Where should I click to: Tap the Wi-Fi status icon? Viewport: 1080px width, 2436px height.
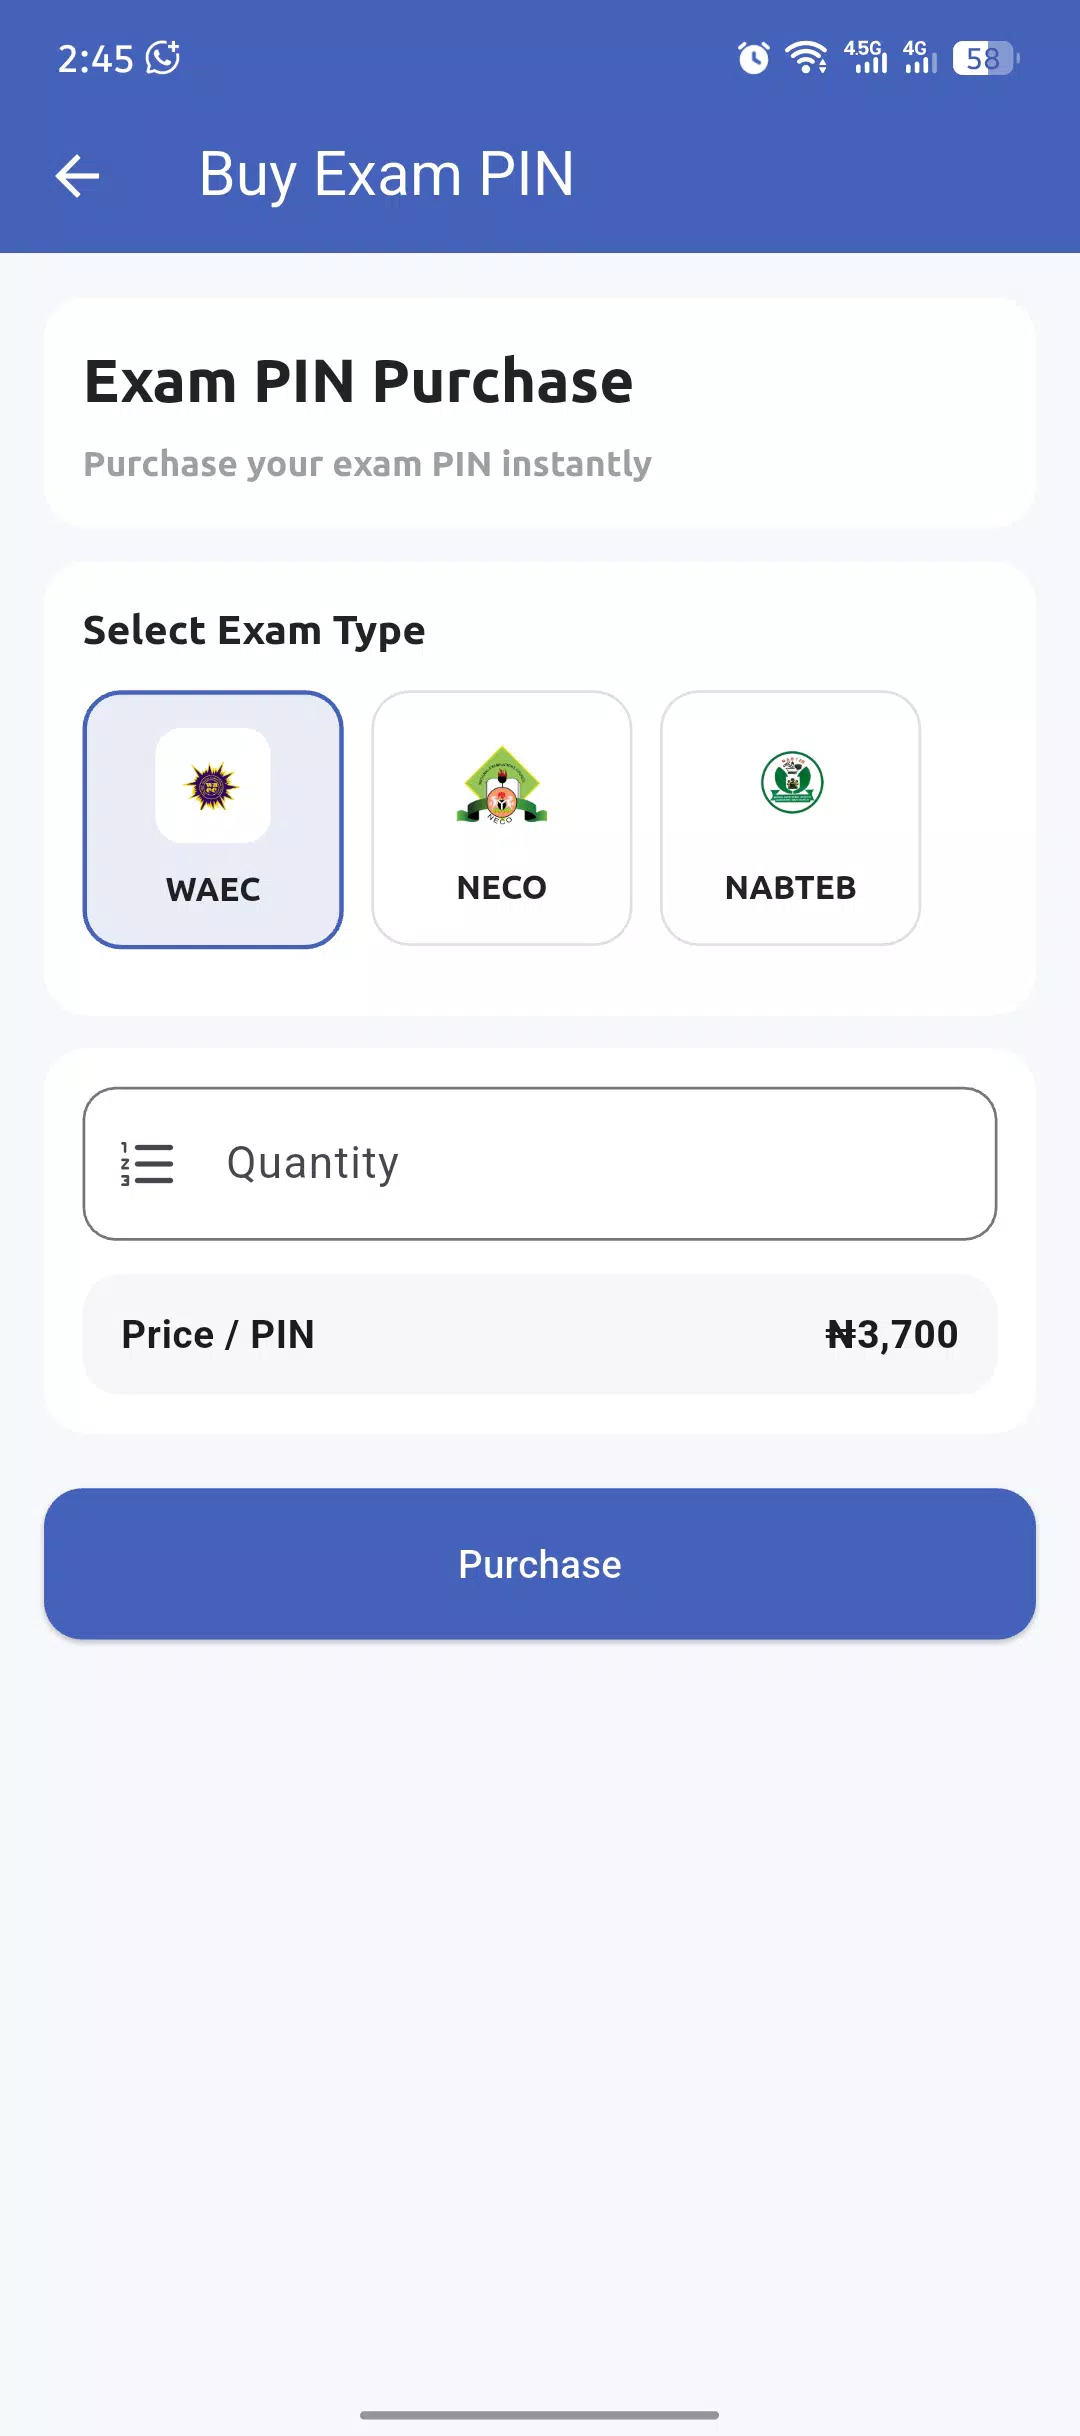pos(806,58)
